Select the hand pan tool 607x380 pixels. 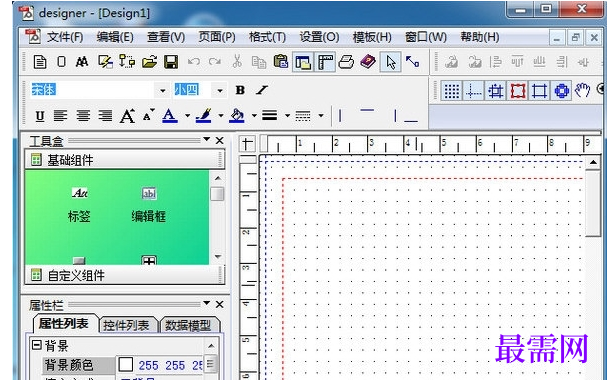[582, 91]
